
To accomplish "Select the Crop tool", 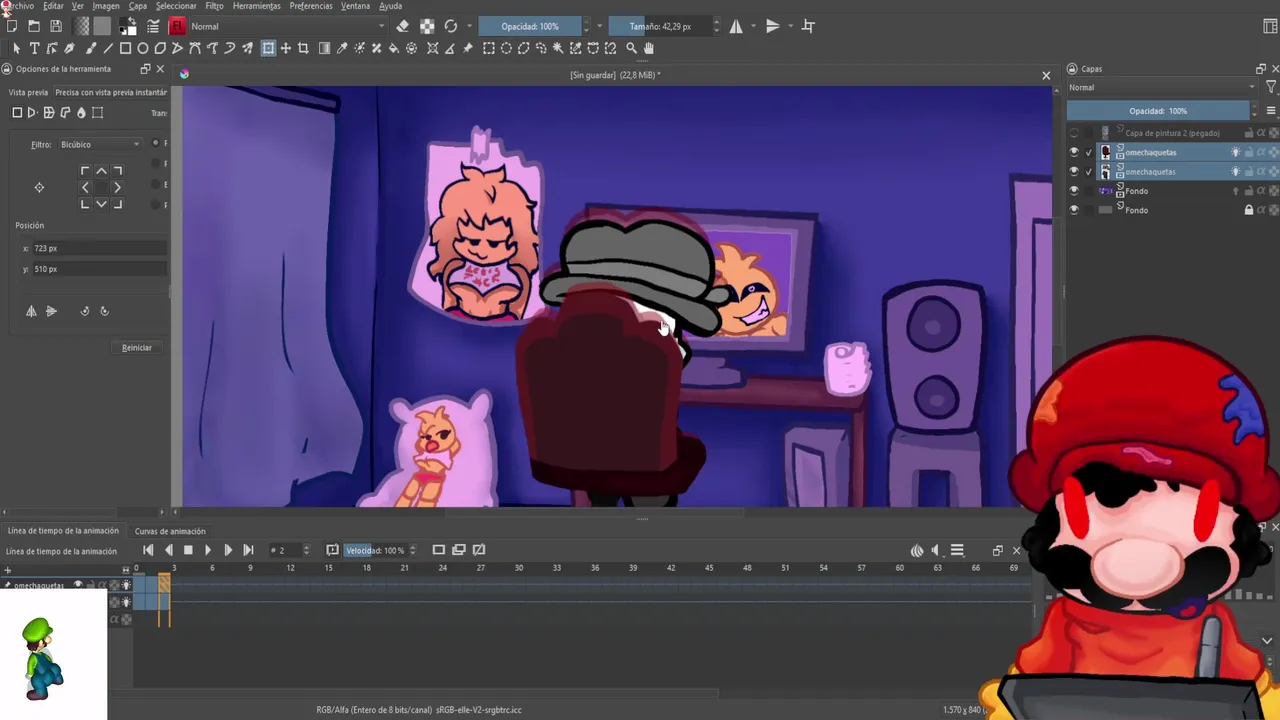I will coord(303,48).
